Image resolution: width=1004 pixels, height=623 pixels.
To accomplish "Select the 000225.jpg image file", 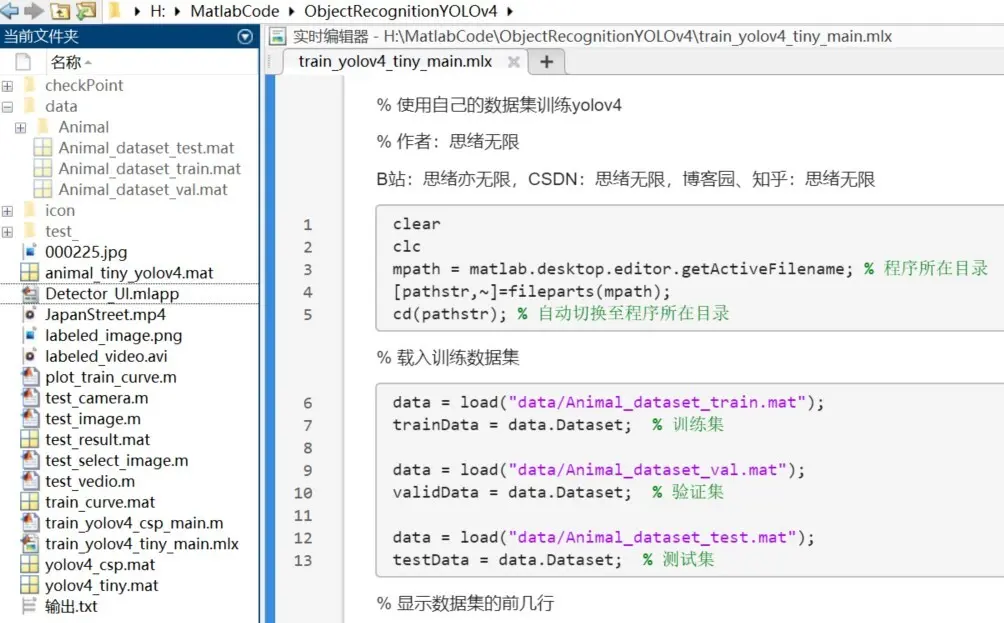I will click(x=86, y=252).
